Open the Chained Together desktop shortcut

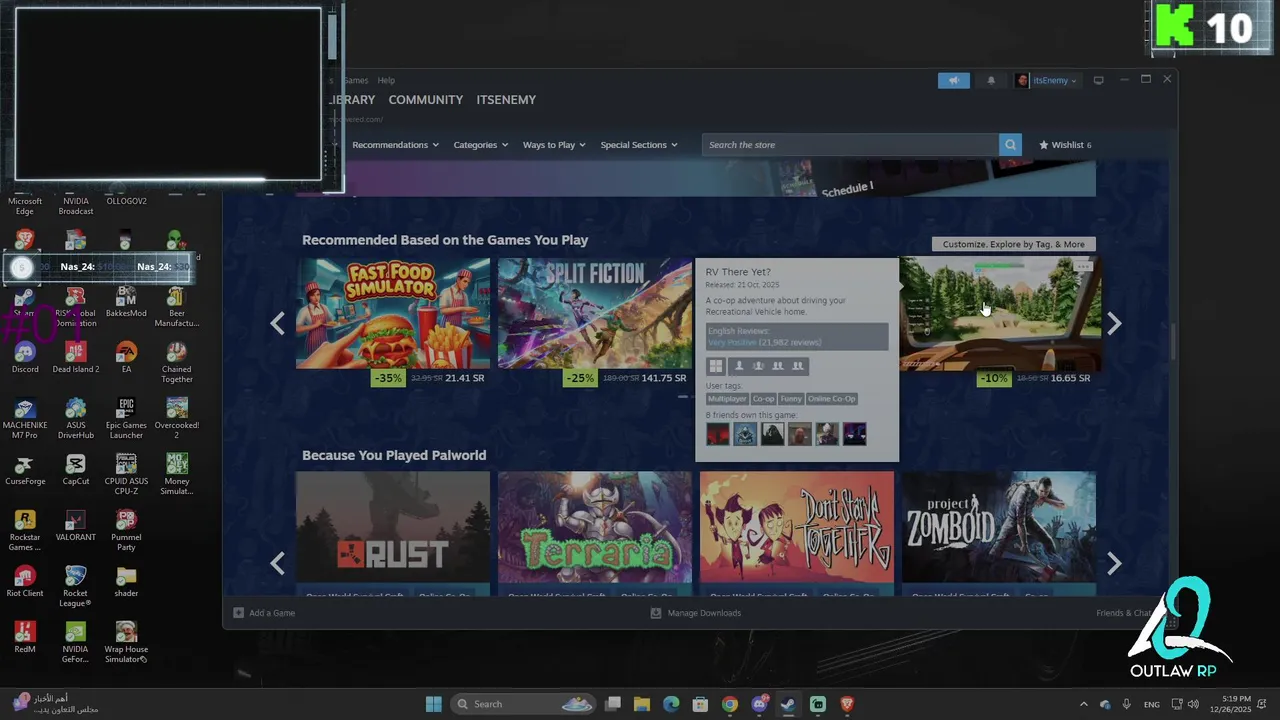pyautogui.click(x=177, y=363)
